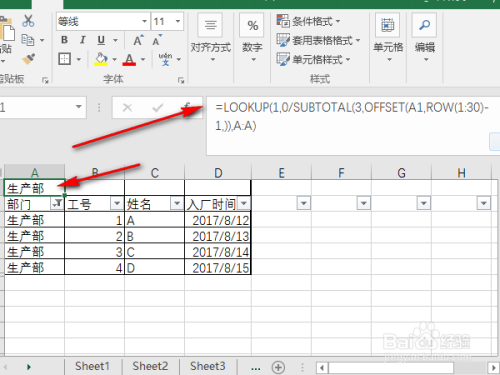Toggle bold formatting

pyautogui.click(x=64, y=40)
